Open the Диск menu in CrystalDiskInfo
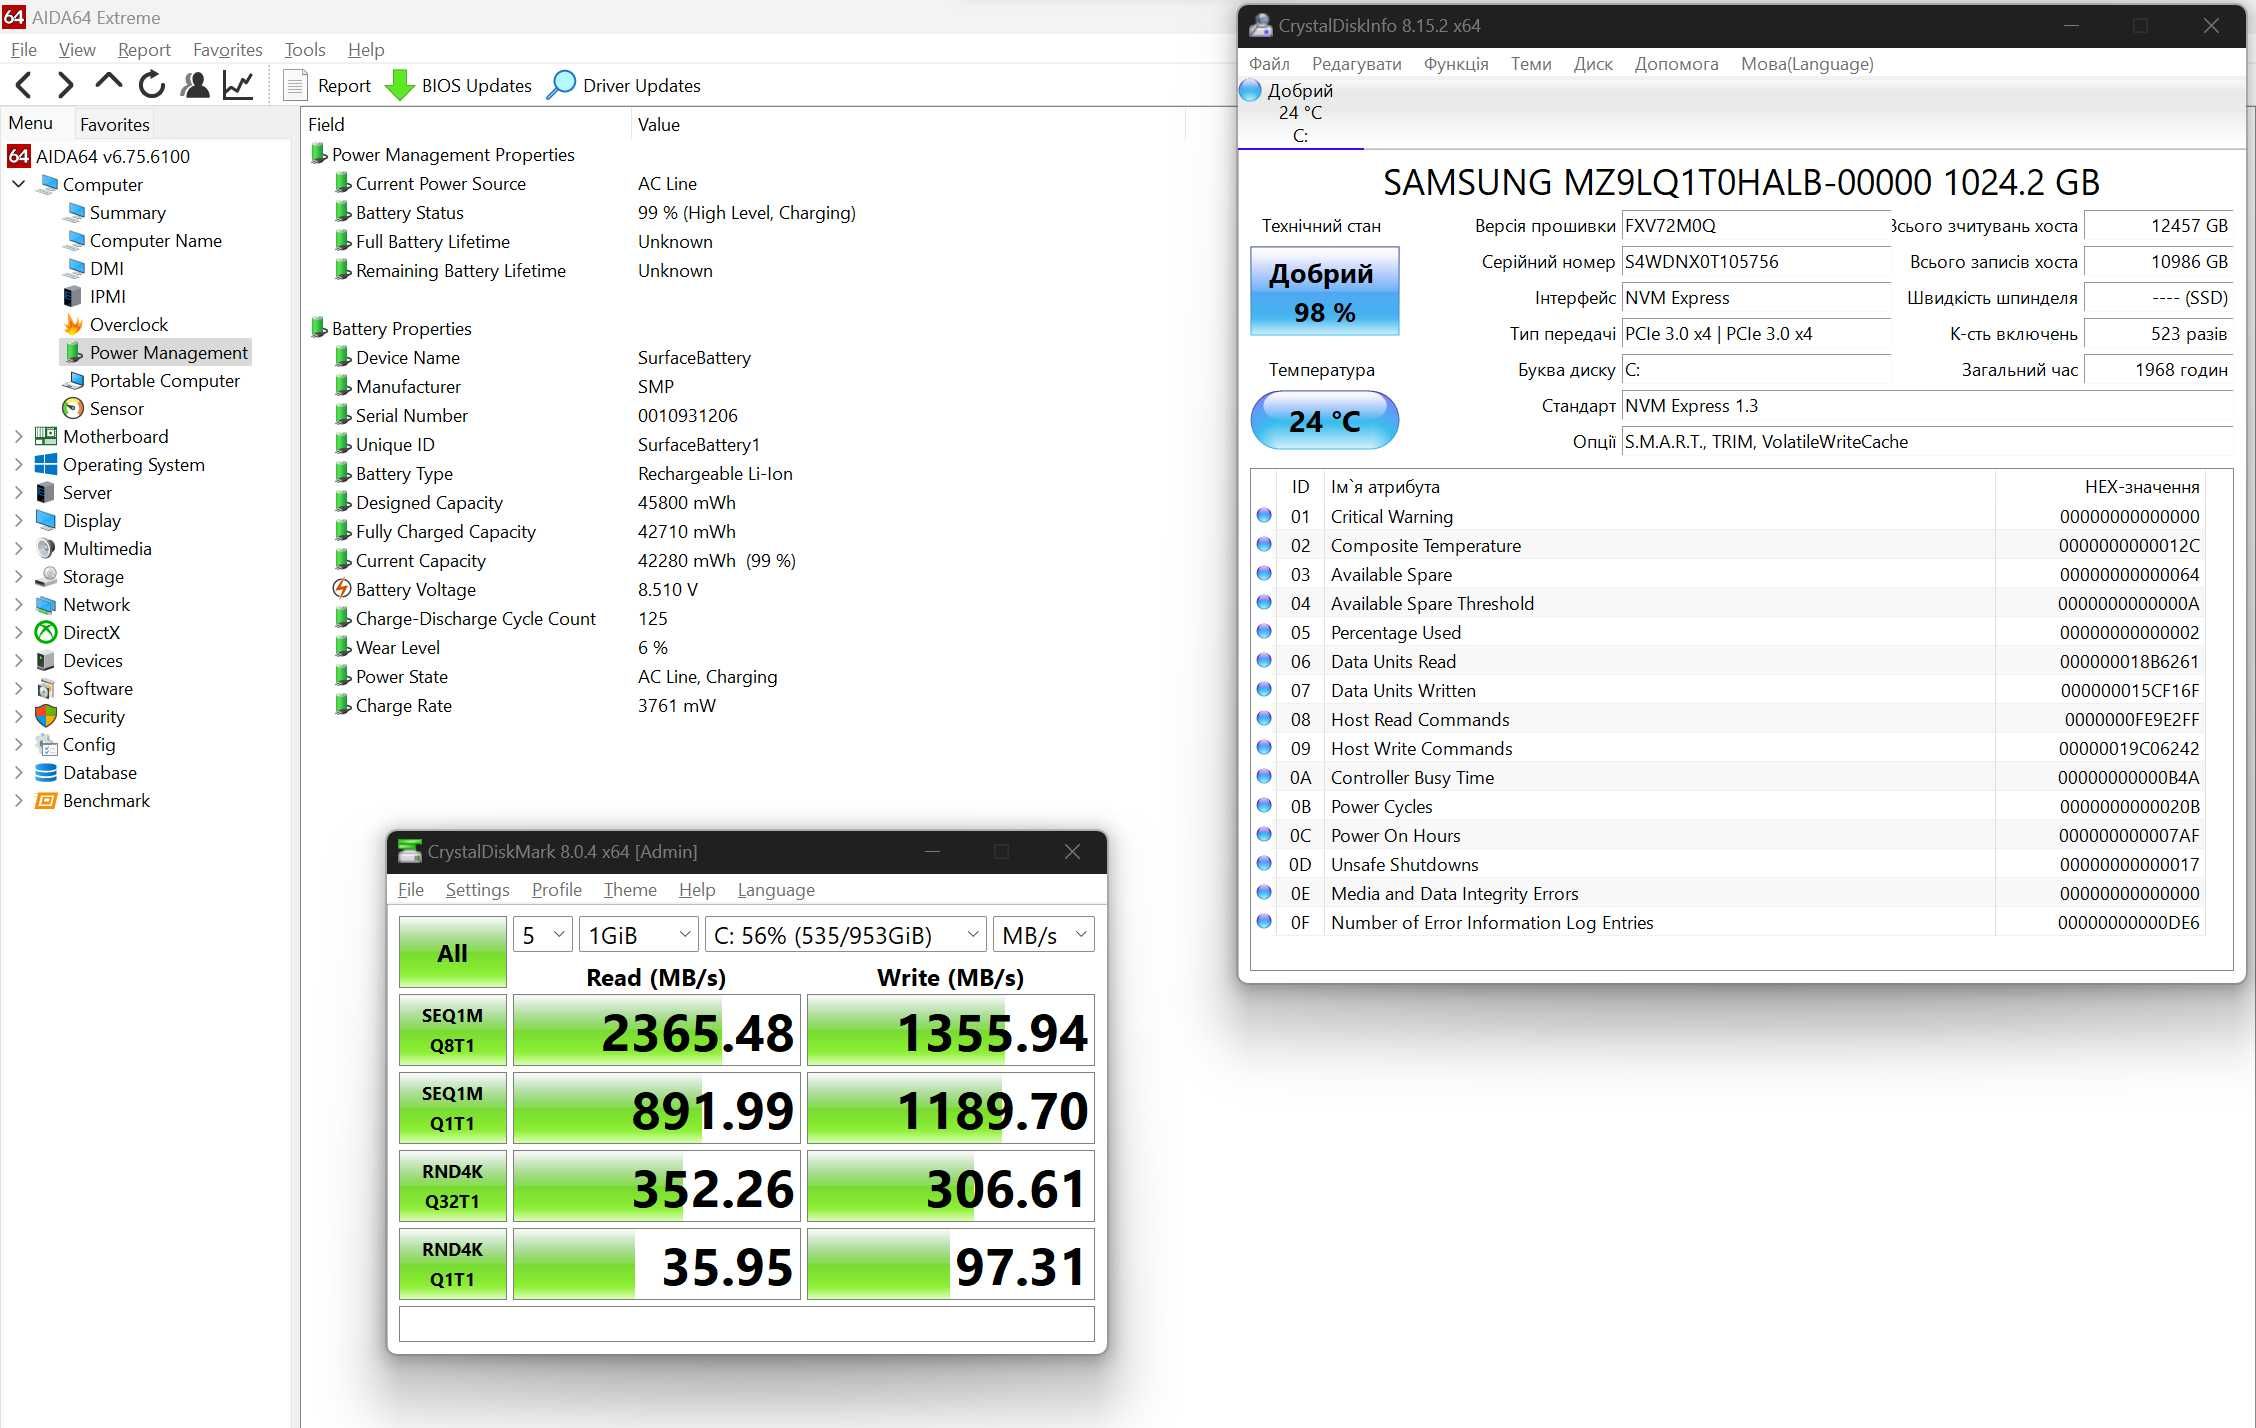2256x1428 pixels. 1593,64
